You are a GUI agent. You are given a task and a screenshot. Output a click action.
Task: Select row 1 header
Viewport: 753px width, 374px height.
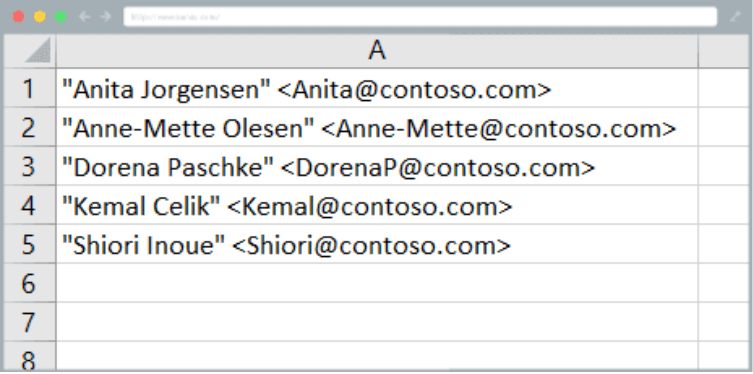tap(29, 88)
